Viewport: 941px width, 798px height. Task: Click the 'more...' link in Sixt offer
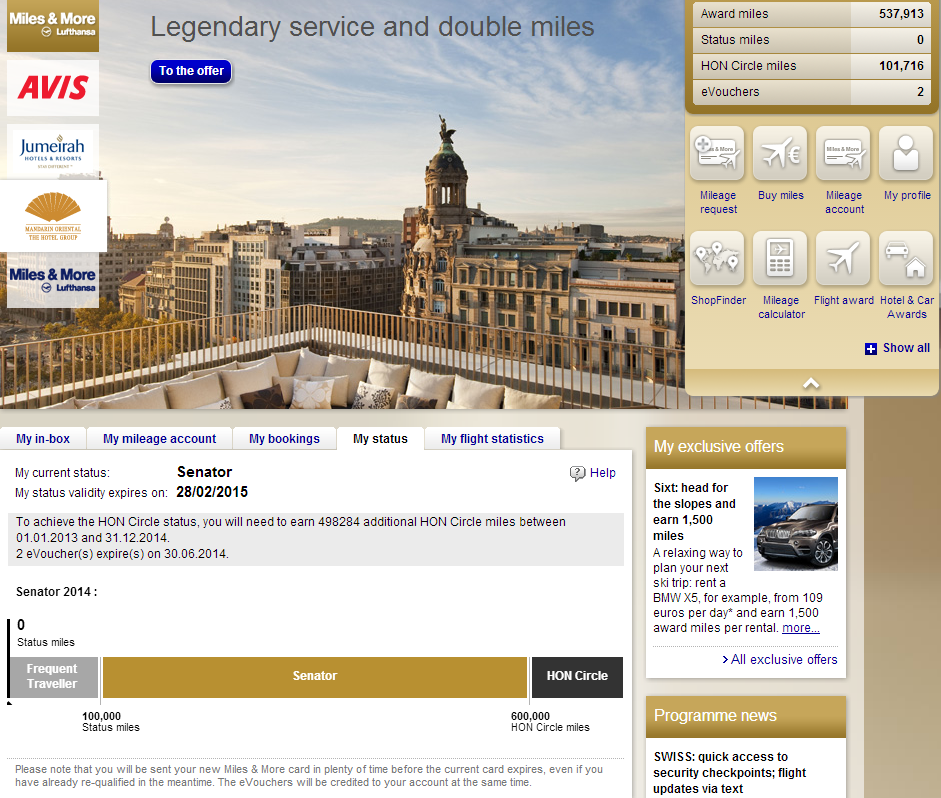click(x=800, y=628)
